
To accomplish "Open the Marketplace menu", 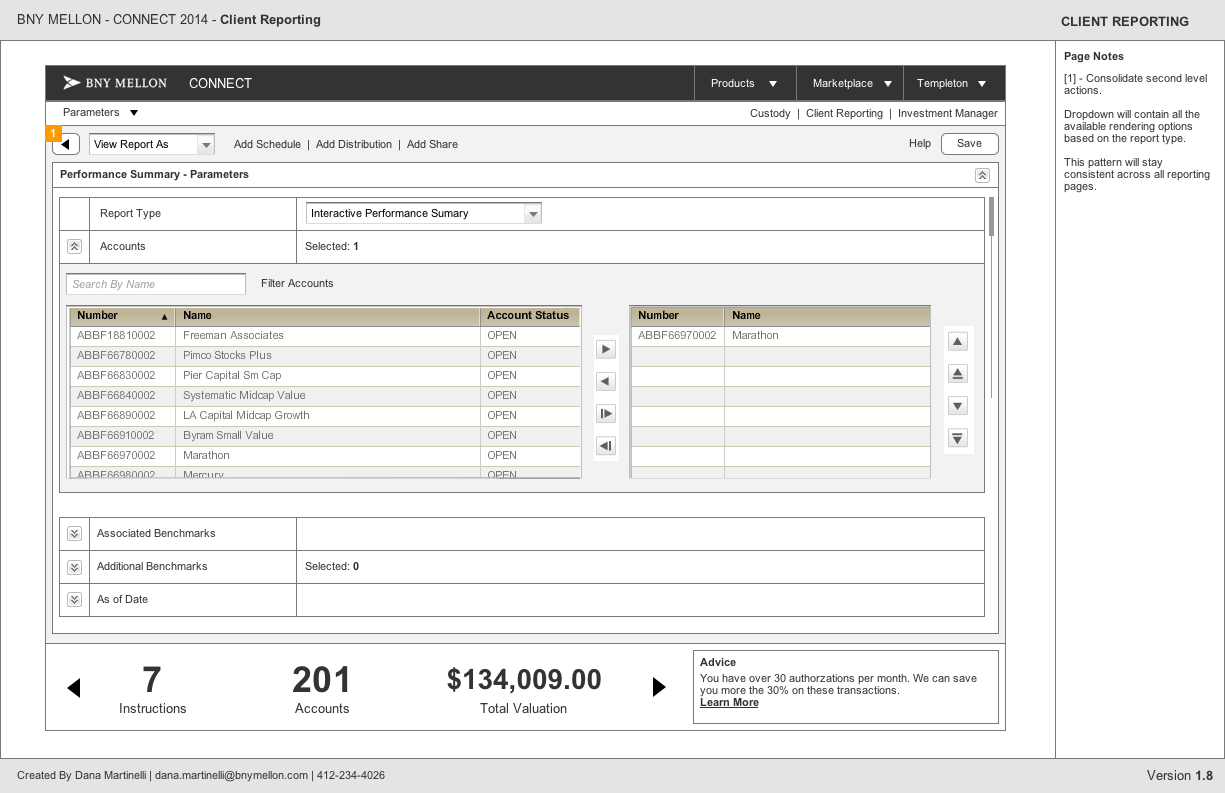I will [852, 84].
